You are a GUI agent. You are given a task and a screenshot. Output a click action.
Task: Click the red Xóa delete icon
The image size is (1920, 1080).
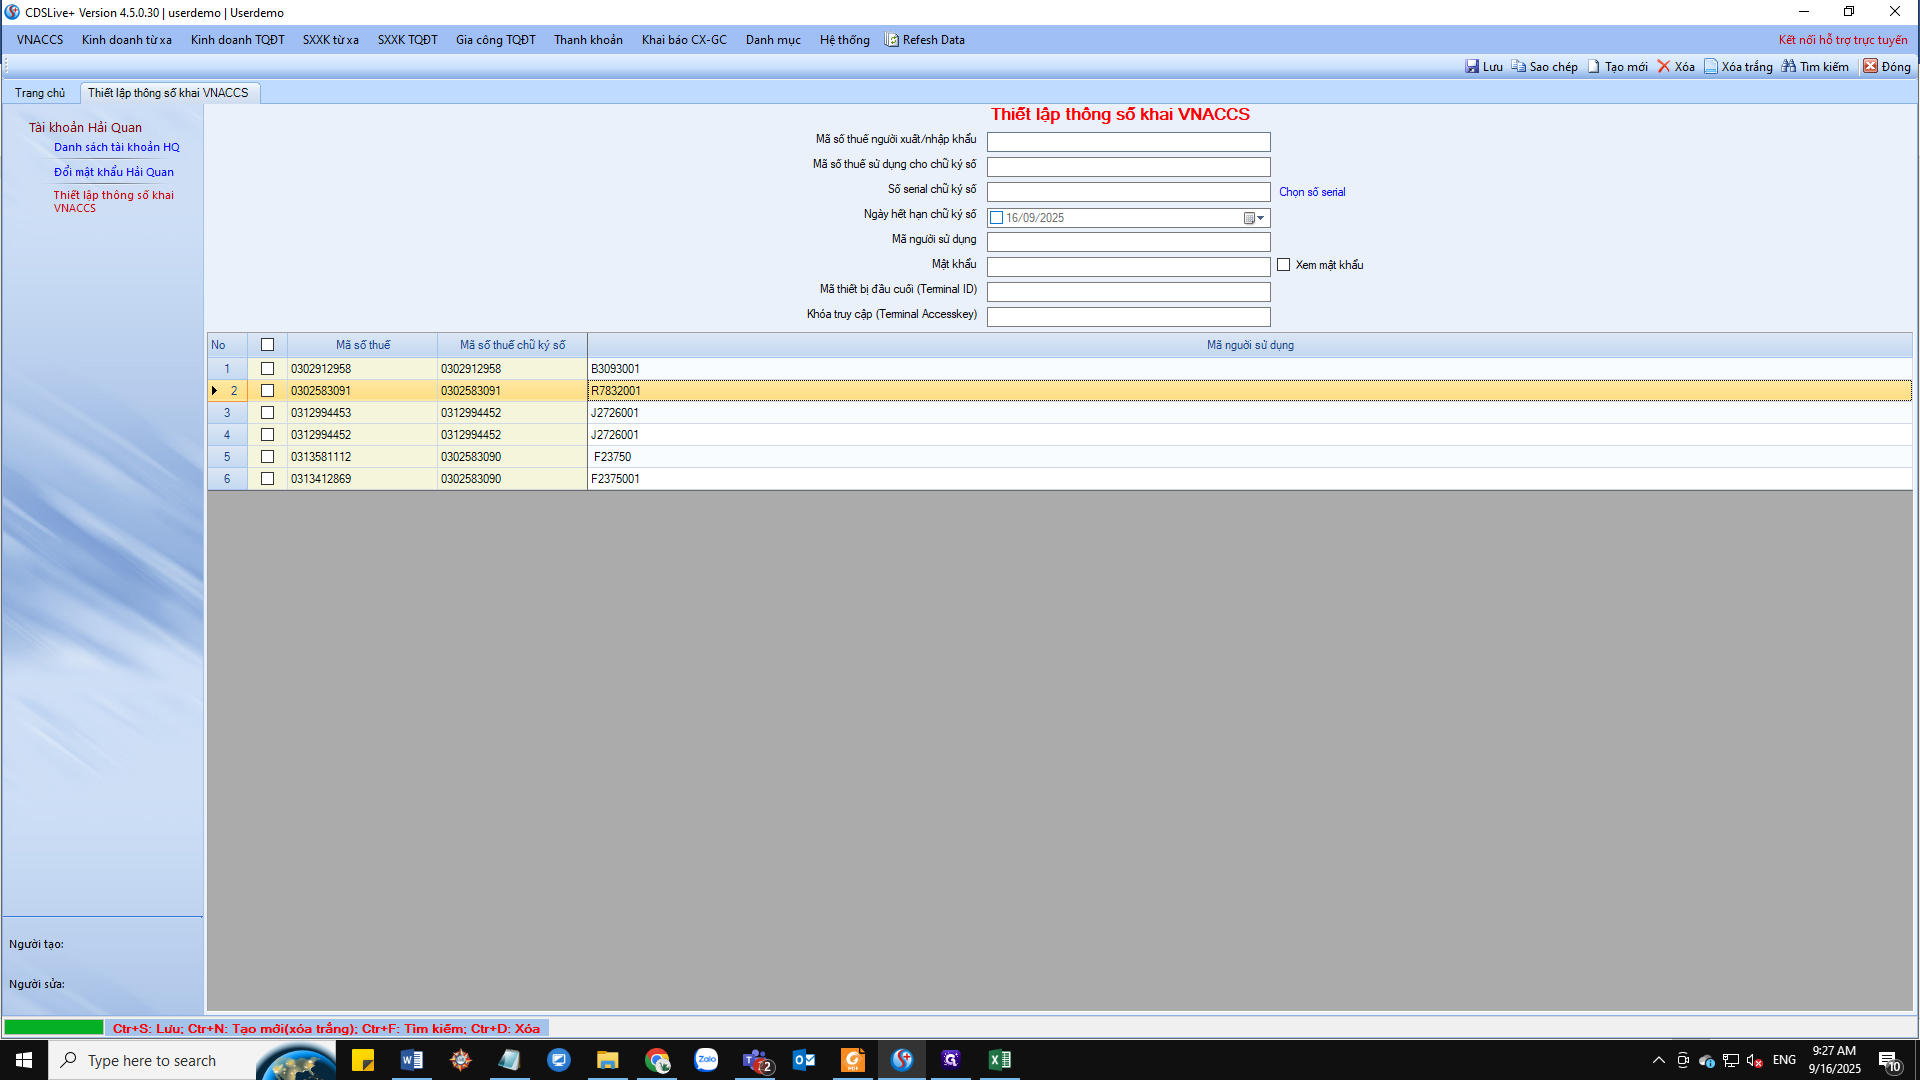(x=1664, y=67)
